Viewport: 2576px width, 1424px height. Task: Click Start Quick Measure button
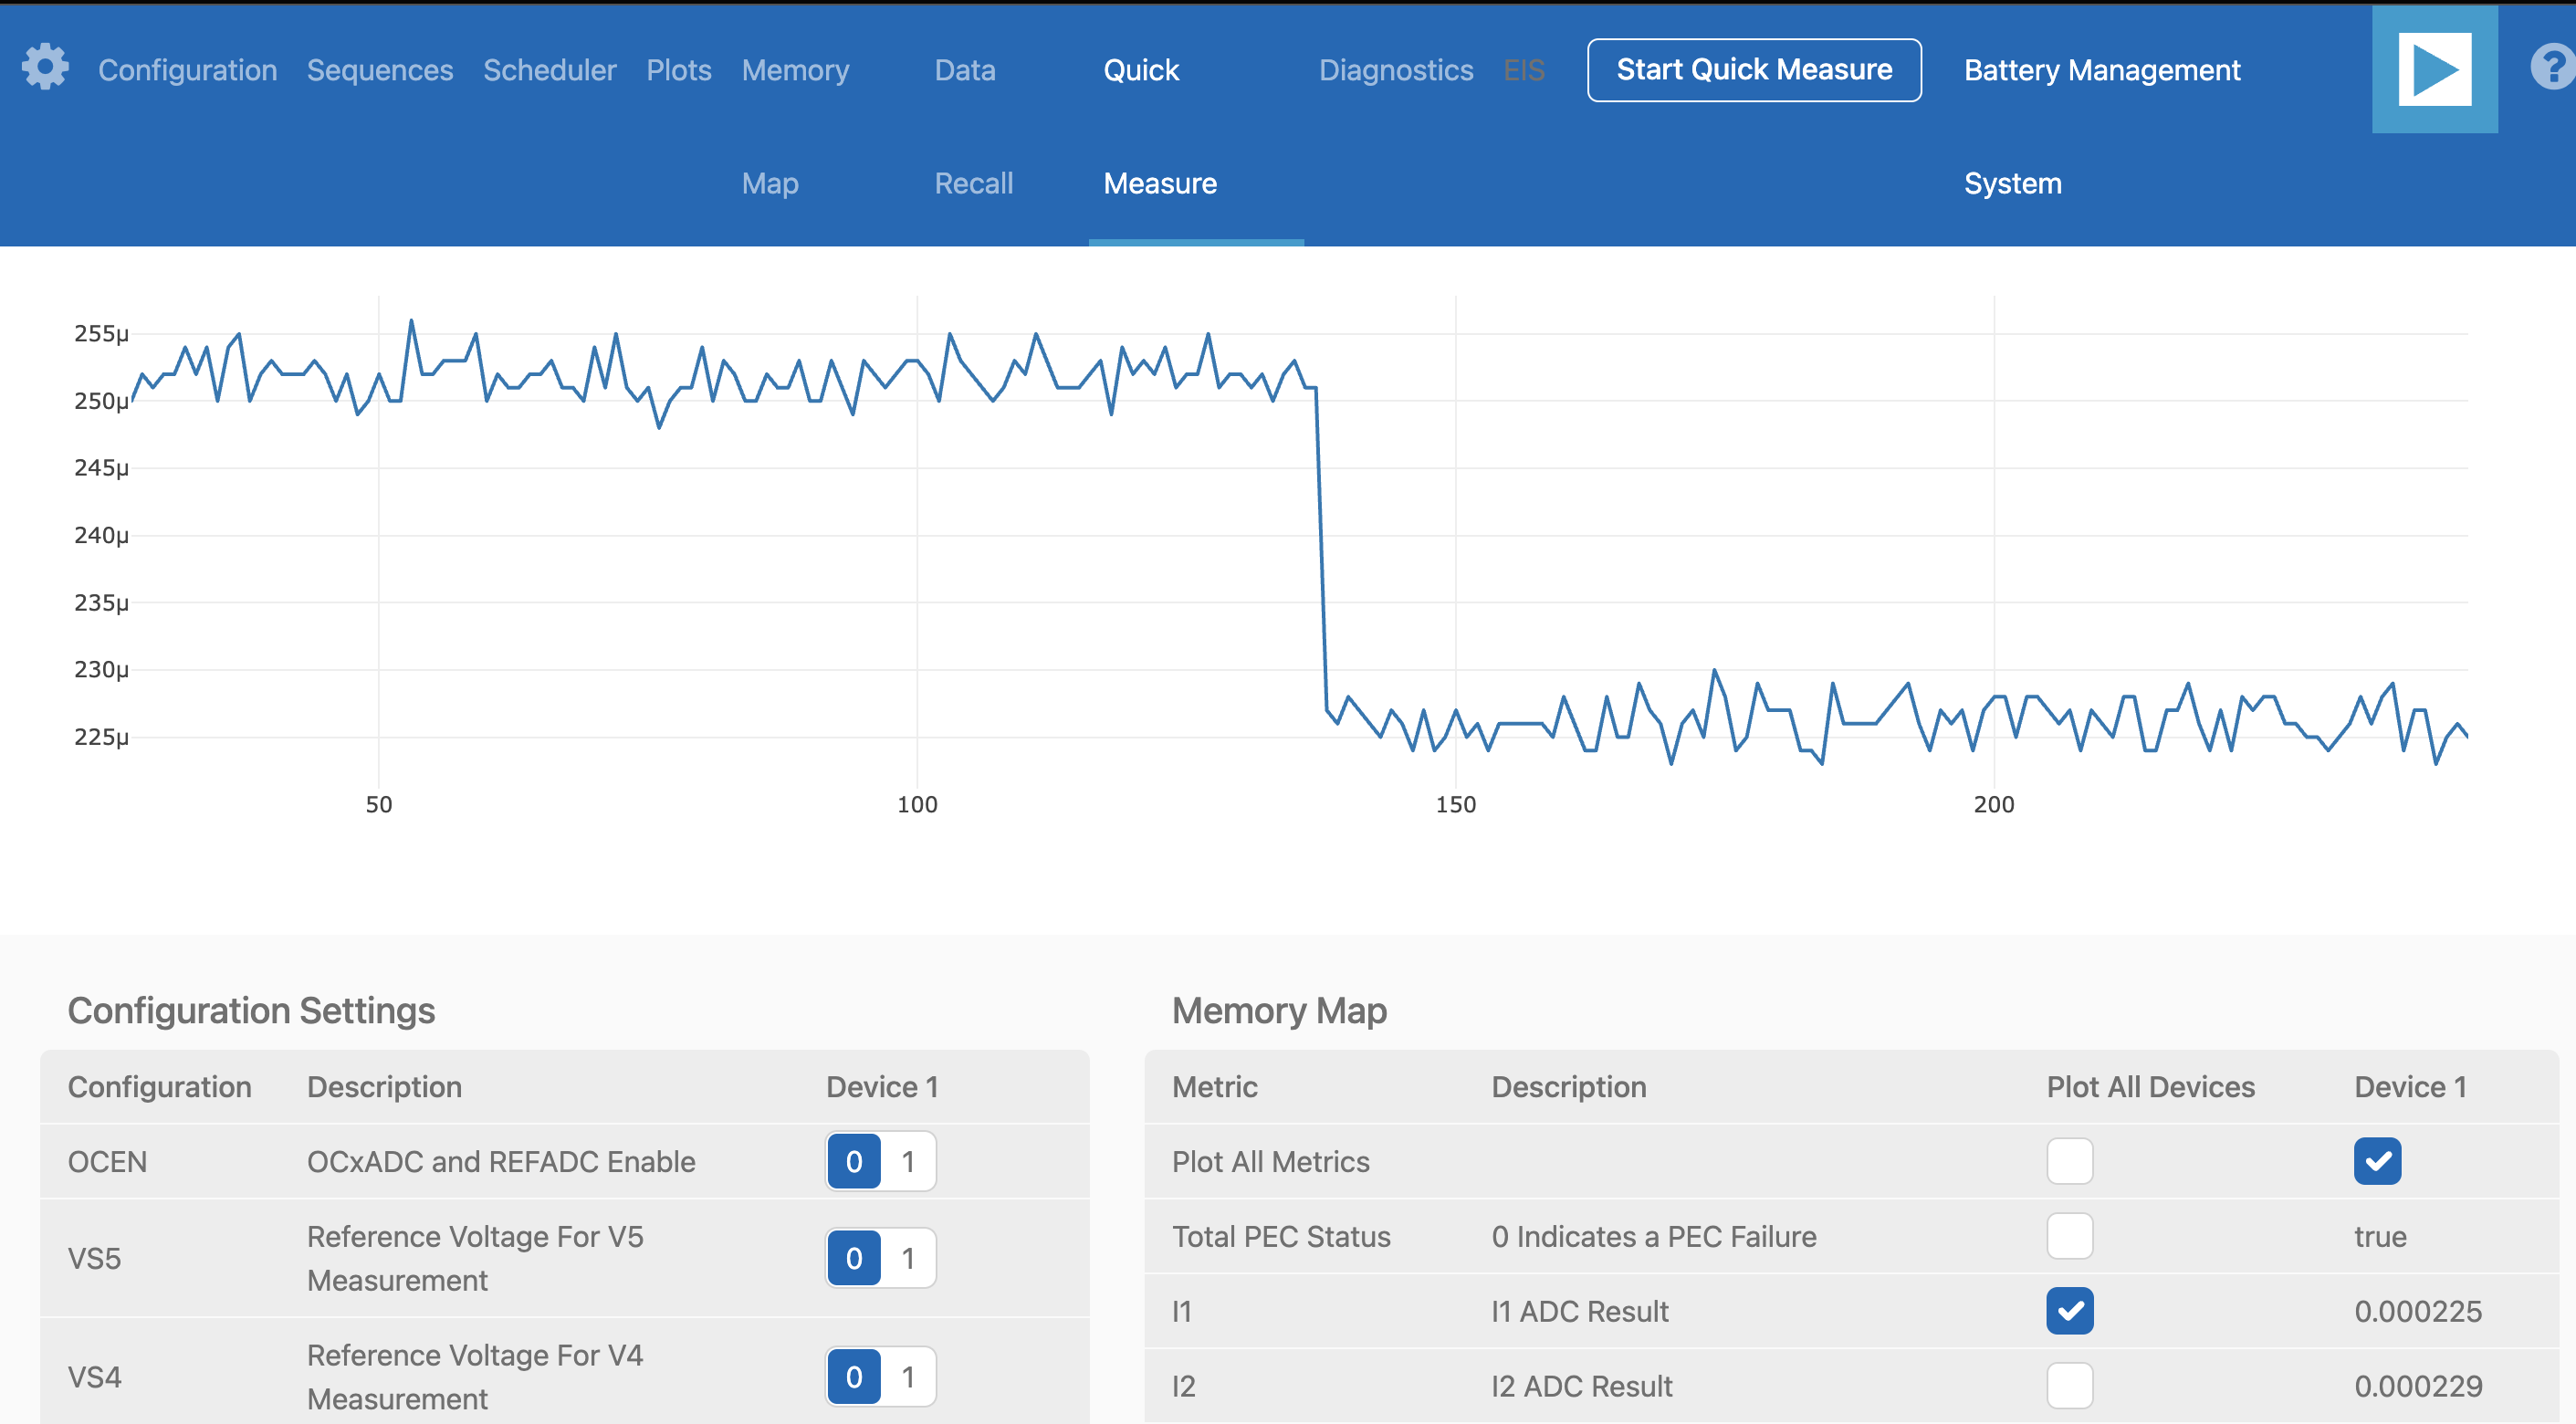click(1753, 70)
